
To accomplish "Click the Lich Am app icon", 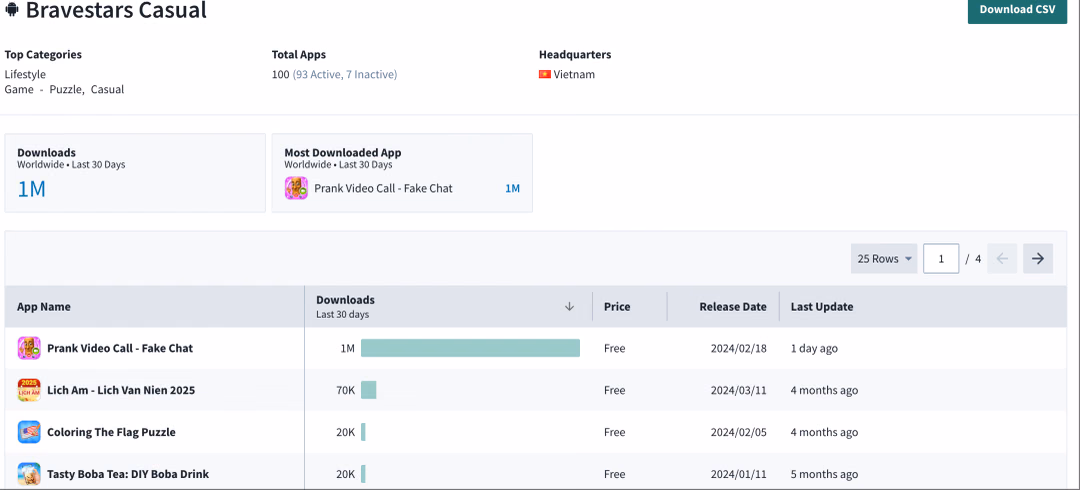I will pyautogui.click(x=29, y=390).
